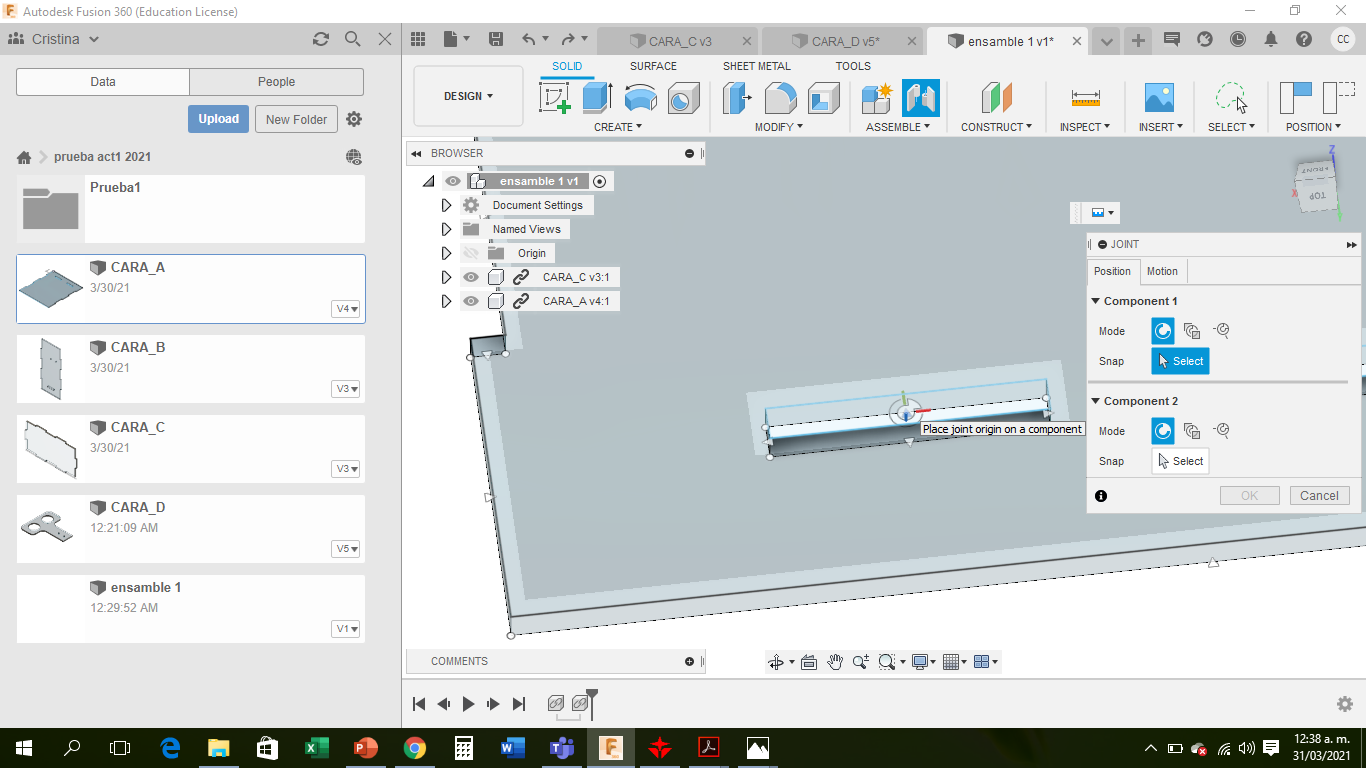The width and height of the screenshot is (1366, 768).
Task: Select the Offset Plane construct icon
Action: 996,98
